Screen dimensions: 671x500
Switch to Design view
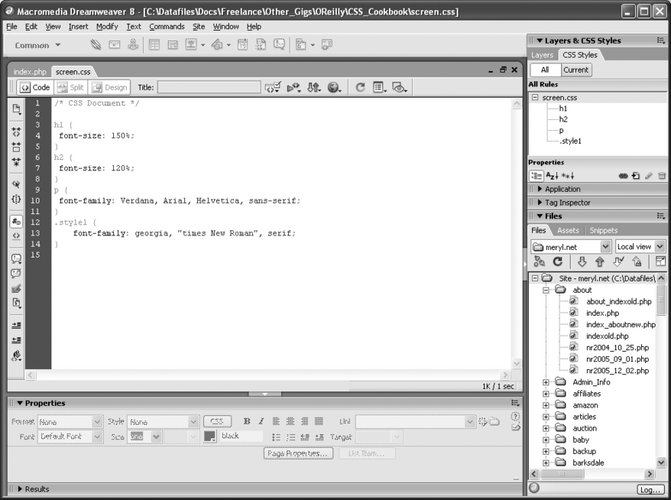(110, 87)
